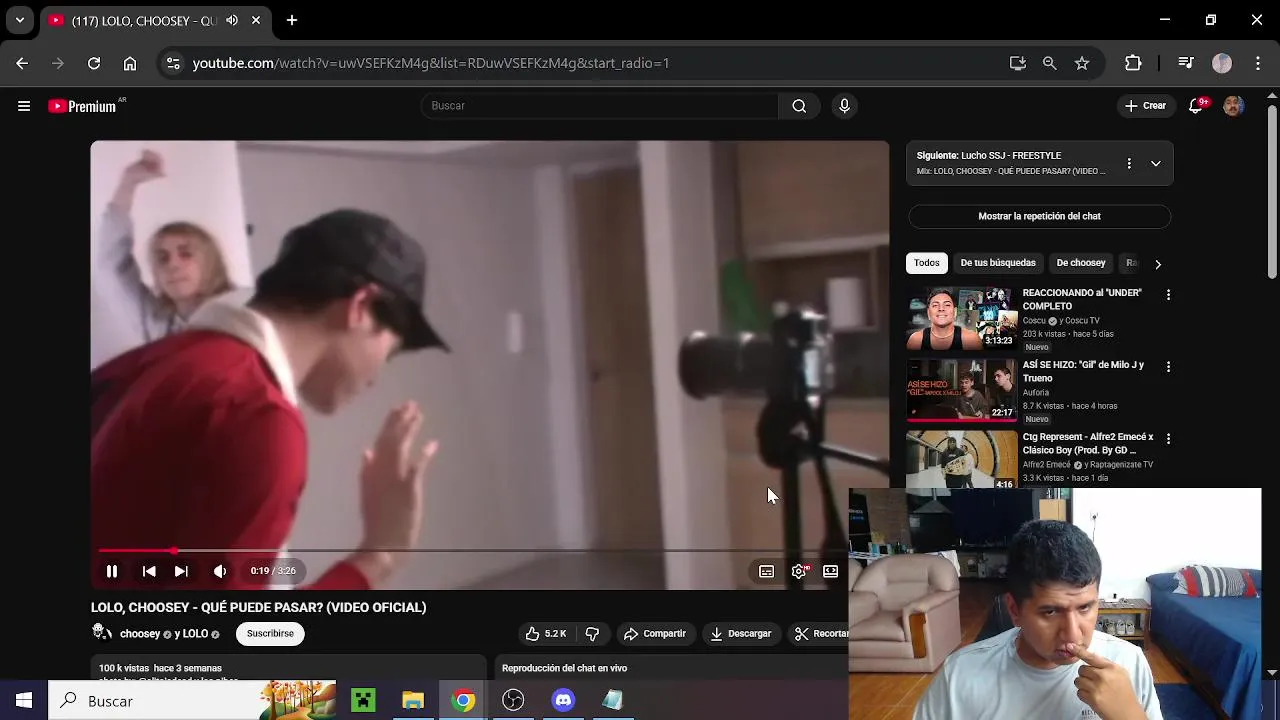
Task: Open the Chrome profile avatar
Action: tap(1222, 63)
